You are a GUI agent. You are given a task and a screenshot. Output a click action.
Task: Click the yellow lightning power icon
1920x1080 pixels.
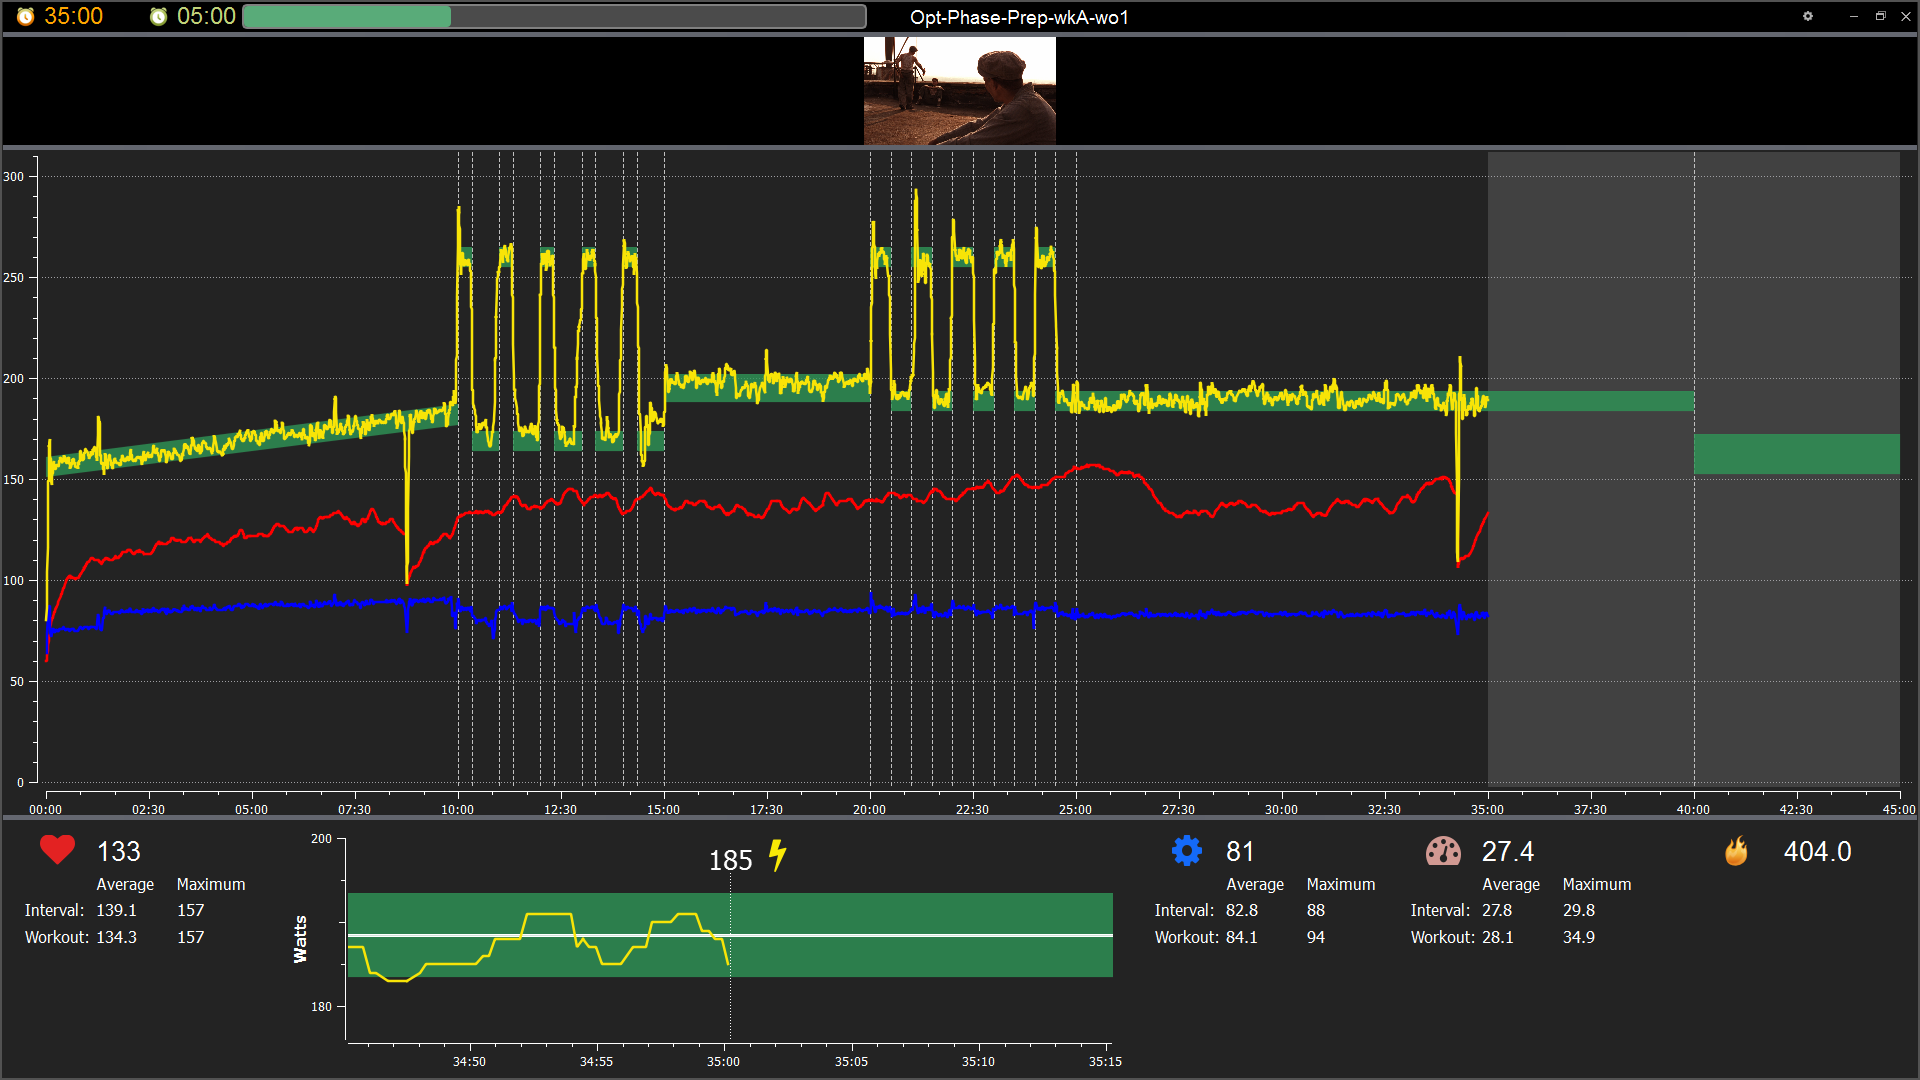[778, 856]
